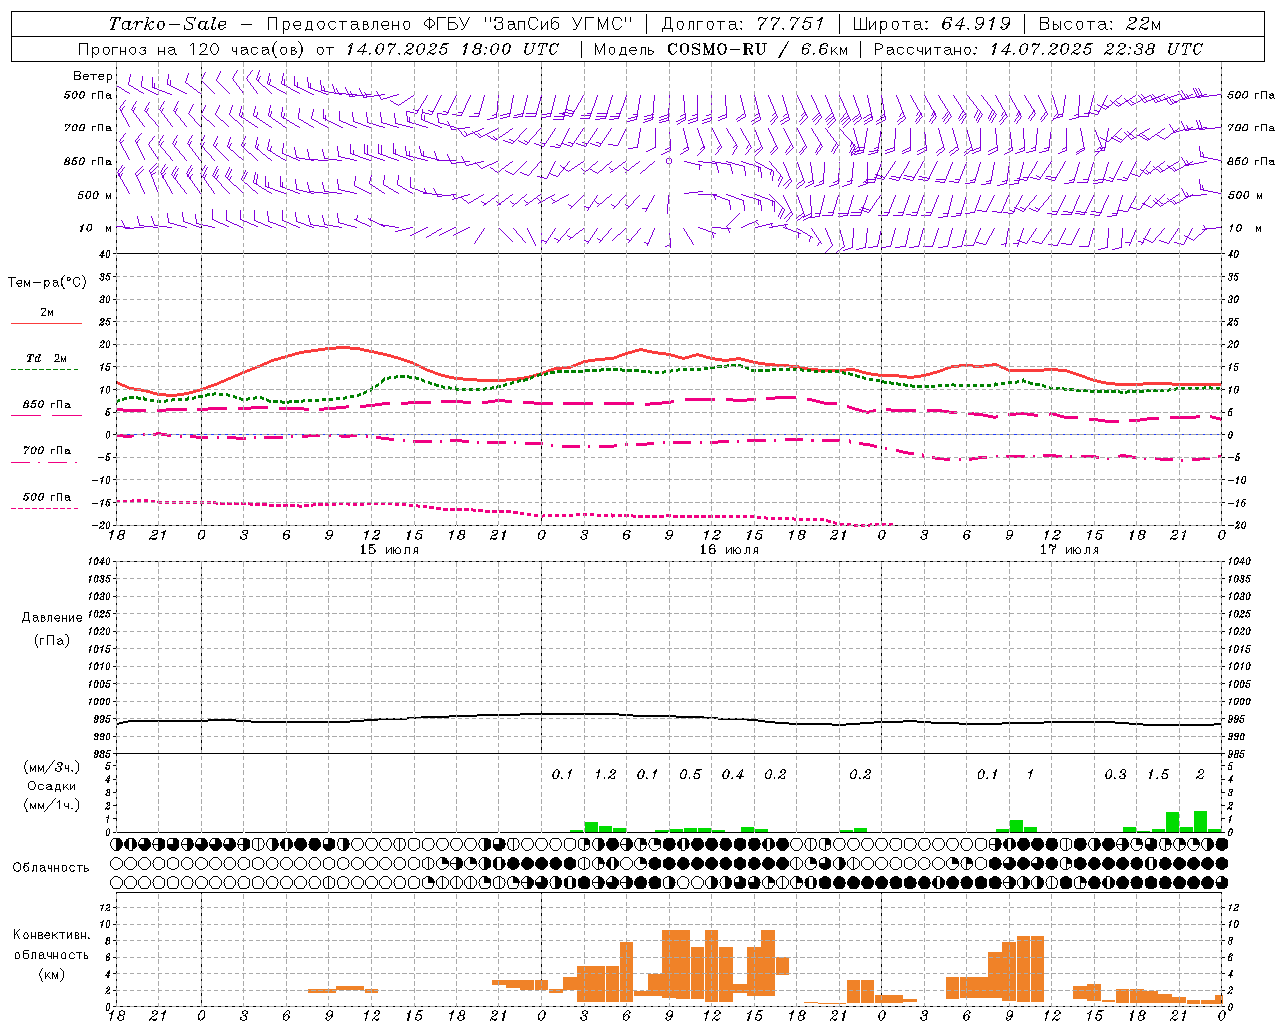Click the "Высота: 22м" elevation text
The image size is (1280, 1024).
(1100, 24)
